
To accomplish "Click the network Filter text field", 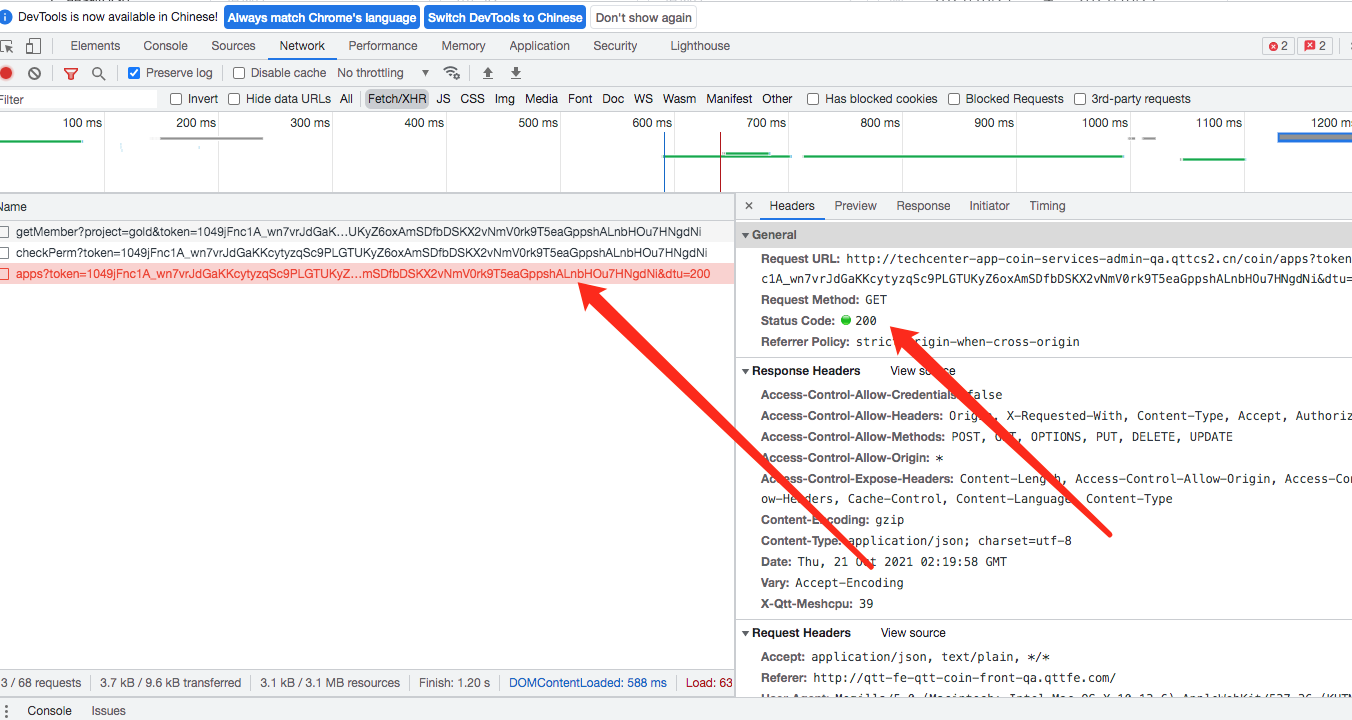I will point(78,99).
